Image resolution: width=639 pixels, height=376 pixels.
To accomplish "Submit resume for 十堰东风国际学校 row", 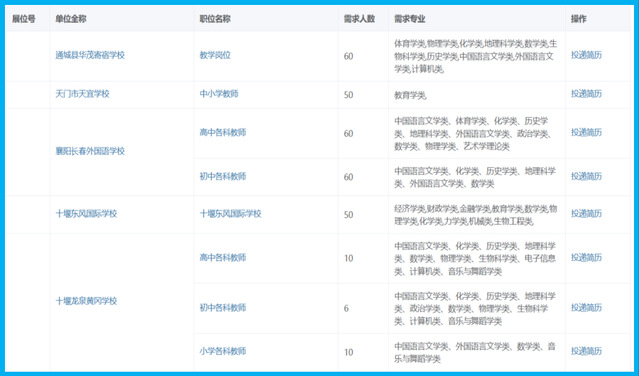I will coord(586,213).
